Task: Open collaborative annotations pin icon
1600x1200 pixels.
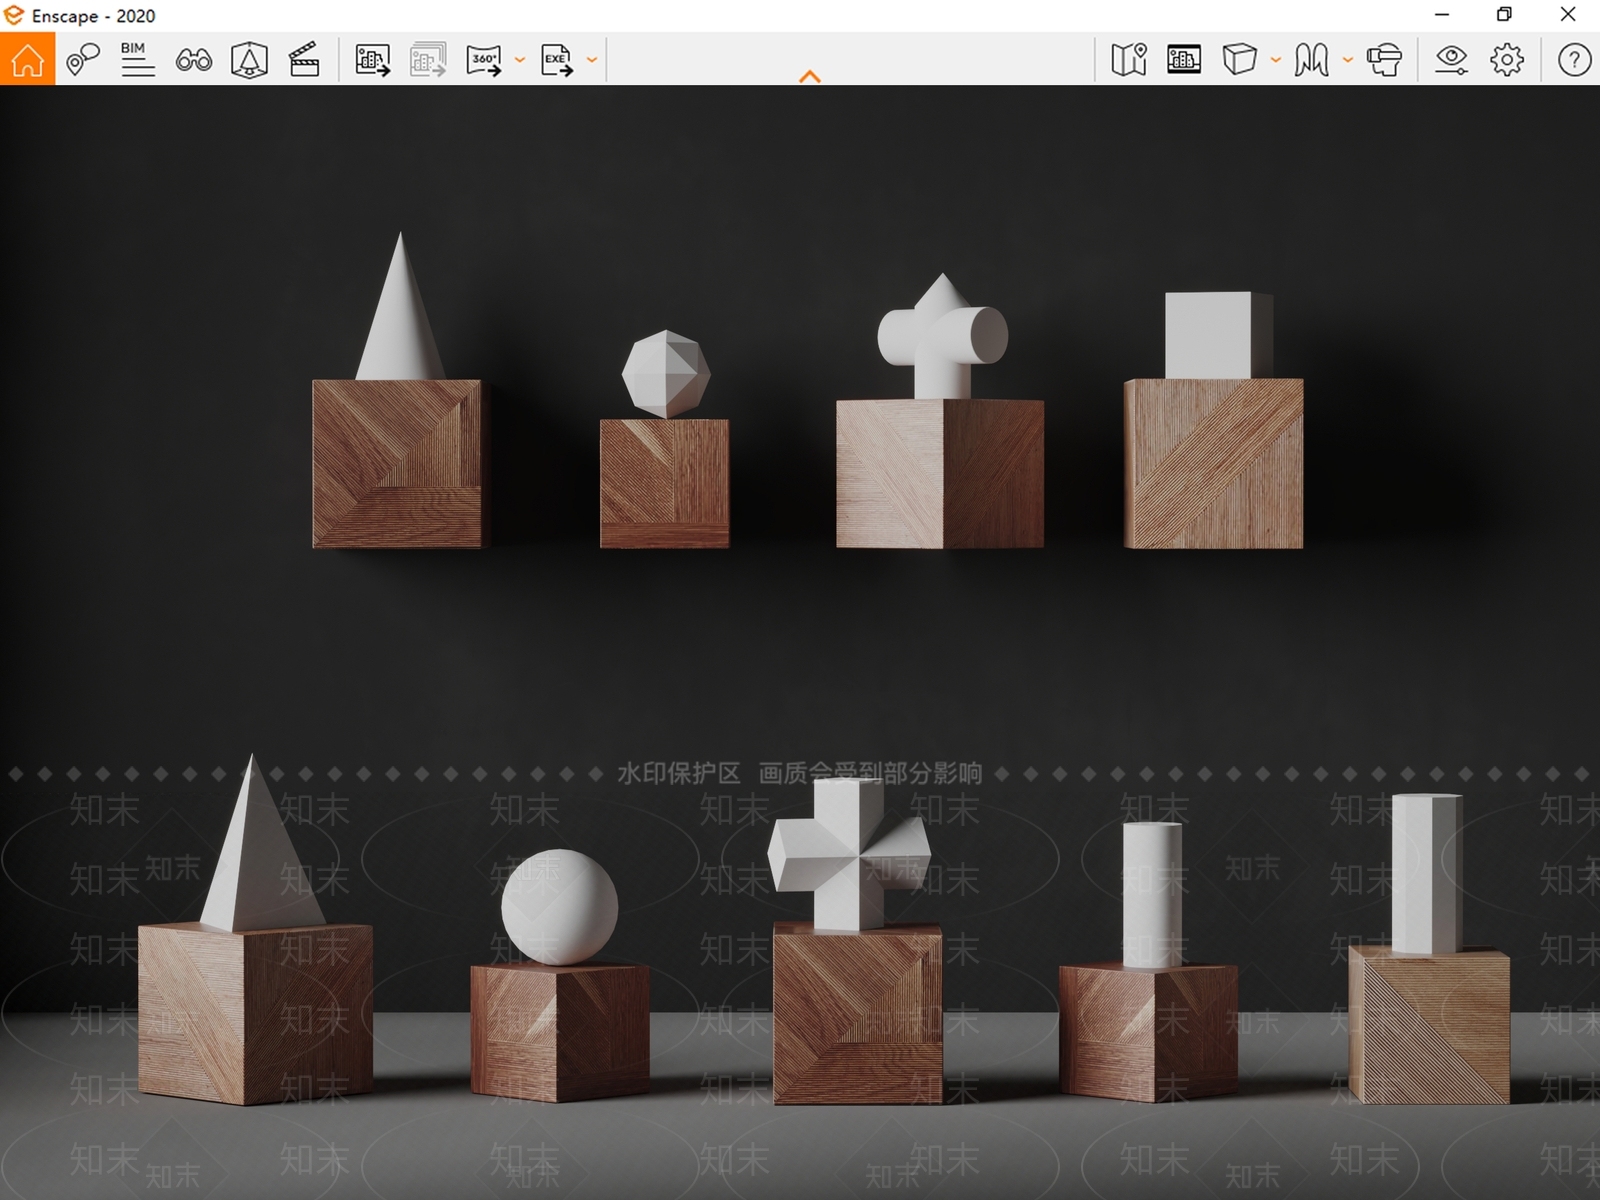Action: tap(83, 60)
